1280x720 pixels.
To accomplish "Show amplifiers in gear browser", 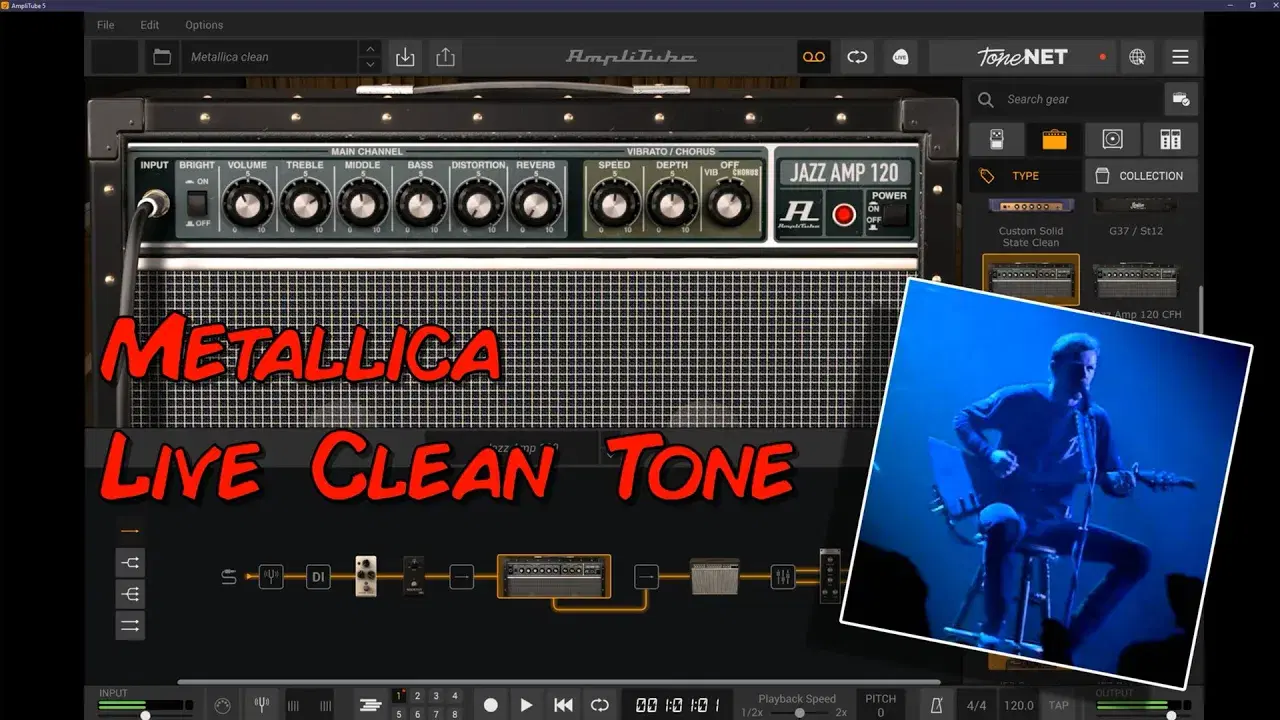I will [1055, 139].
